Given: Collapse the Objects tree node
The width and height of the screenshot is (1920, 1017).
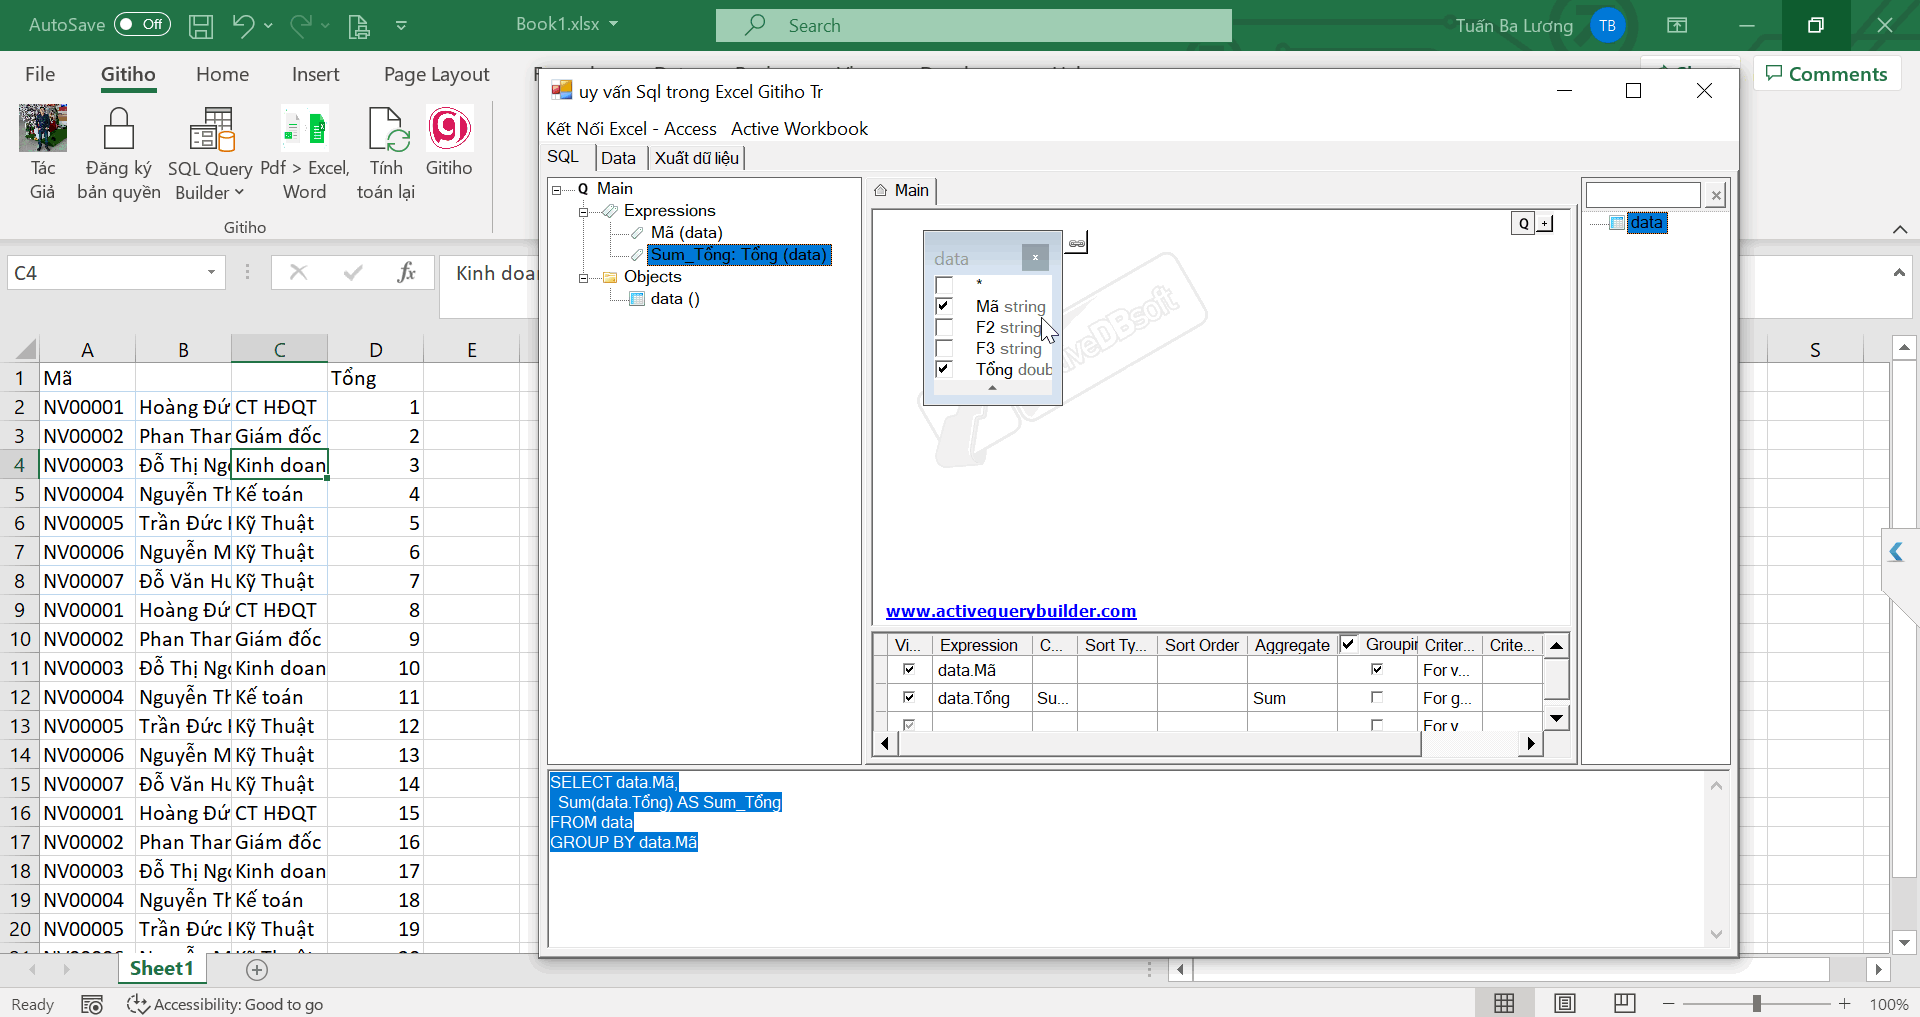Looking at the screenshot, I should point(583,277).
